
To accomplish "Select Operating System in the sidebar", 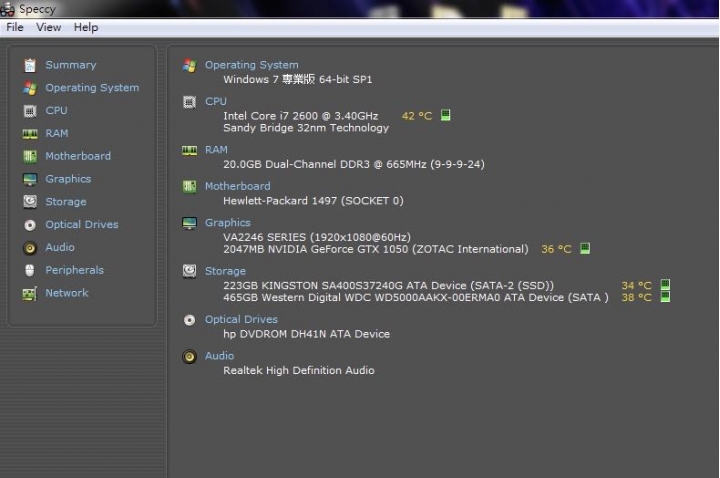I will [x=92, y=88].
